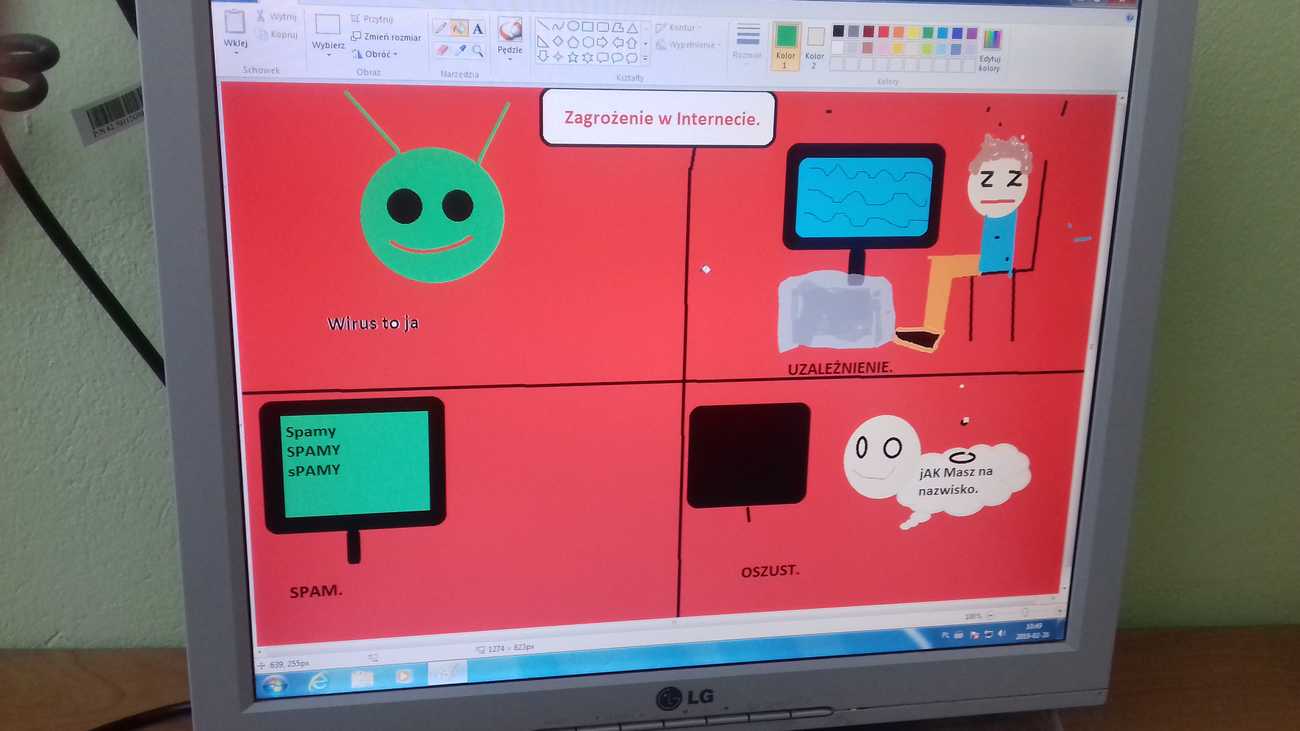This screenshot has height=731, width=1300.
Task: Select the Text tool A
Action: 477,28
